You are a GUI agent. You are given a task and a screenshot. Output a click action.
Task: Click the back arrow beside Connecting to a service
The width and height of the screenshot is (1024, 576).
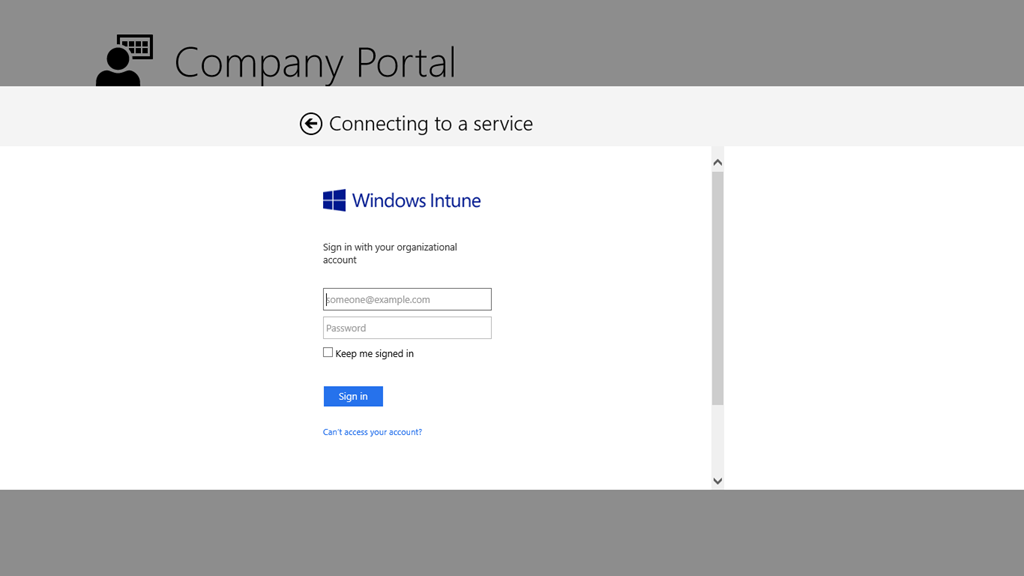pos(311,123)
